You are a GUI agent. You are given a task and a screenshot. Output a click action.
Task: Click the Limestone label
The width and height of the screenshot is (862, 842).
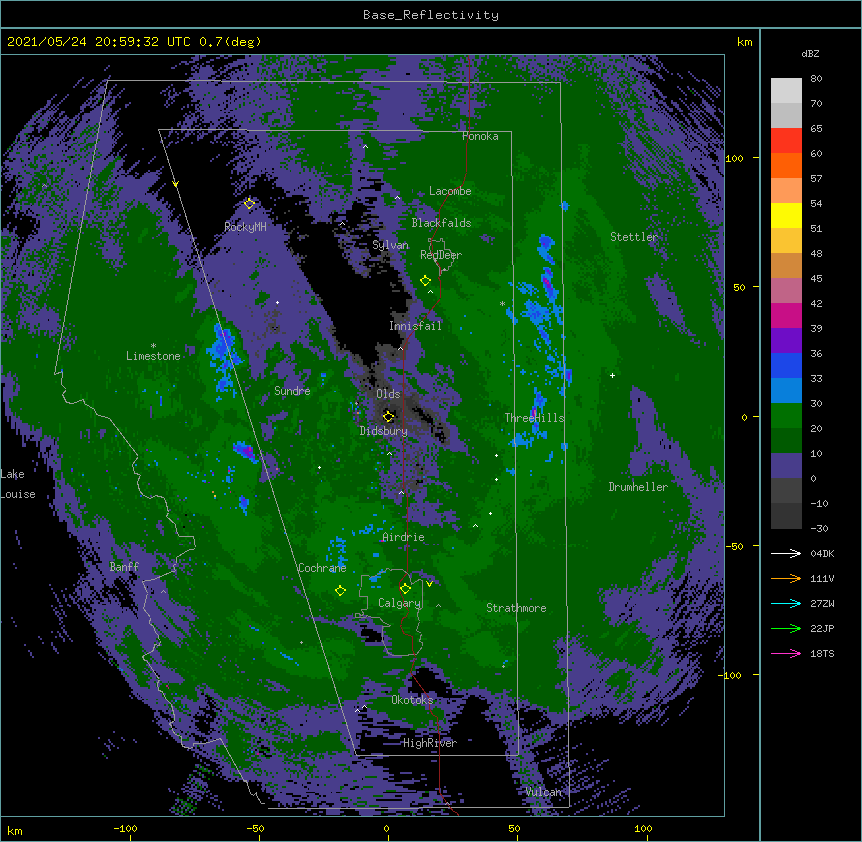153,356
